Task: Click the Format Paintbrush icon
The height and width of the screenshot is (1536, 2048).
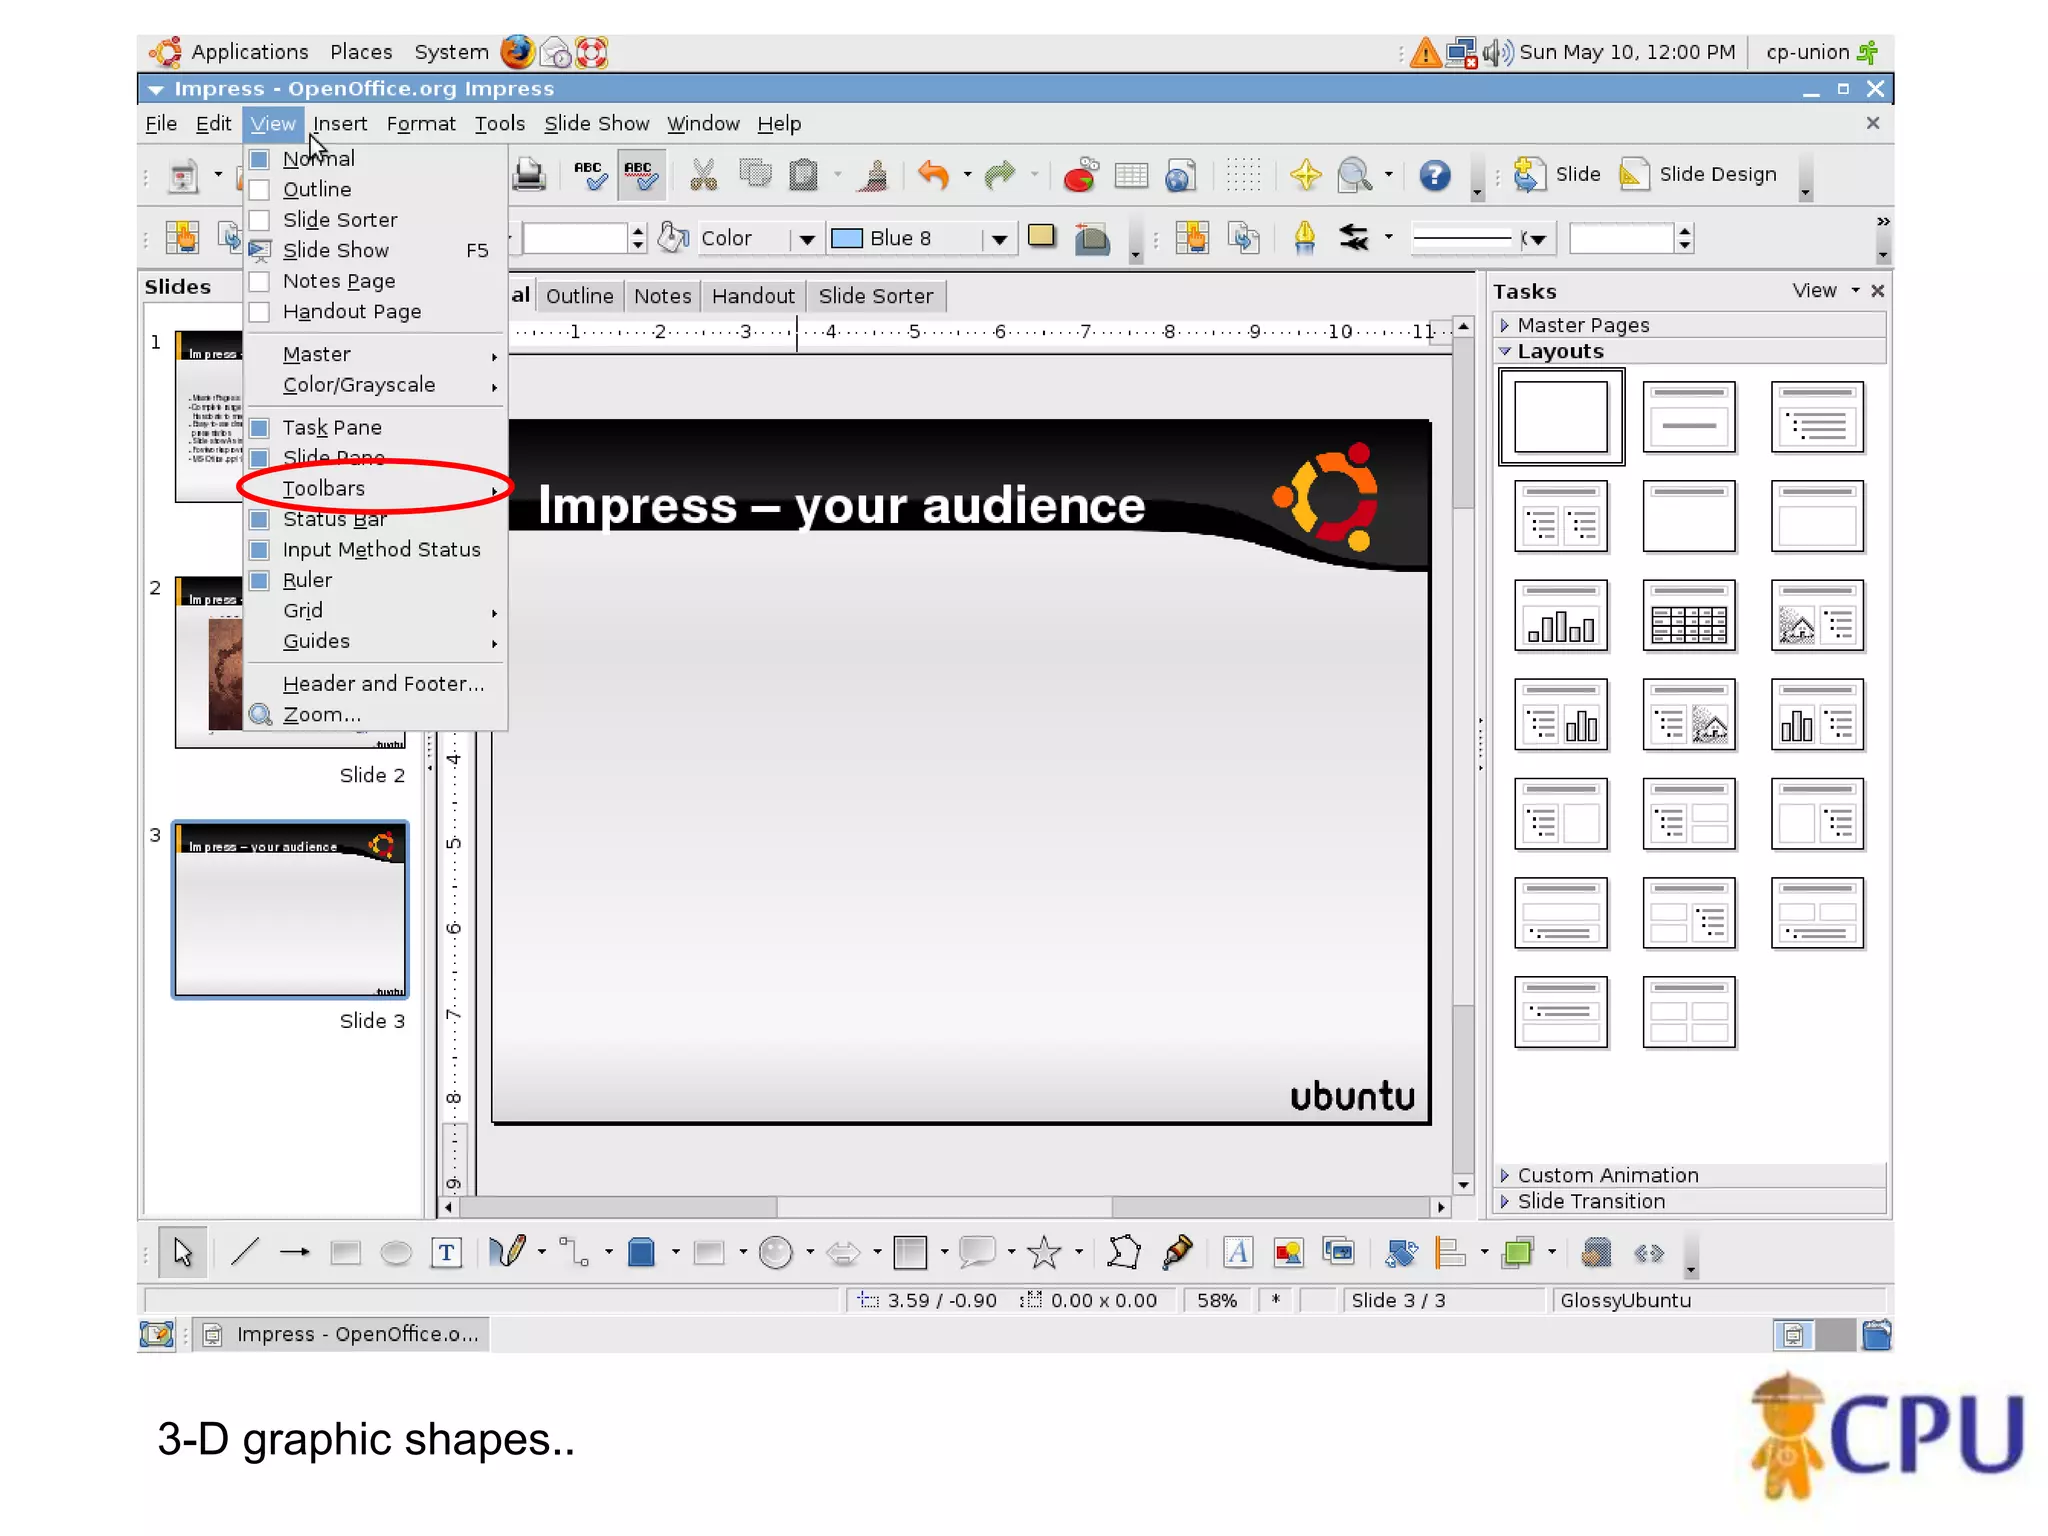Action: click(874, 175)
